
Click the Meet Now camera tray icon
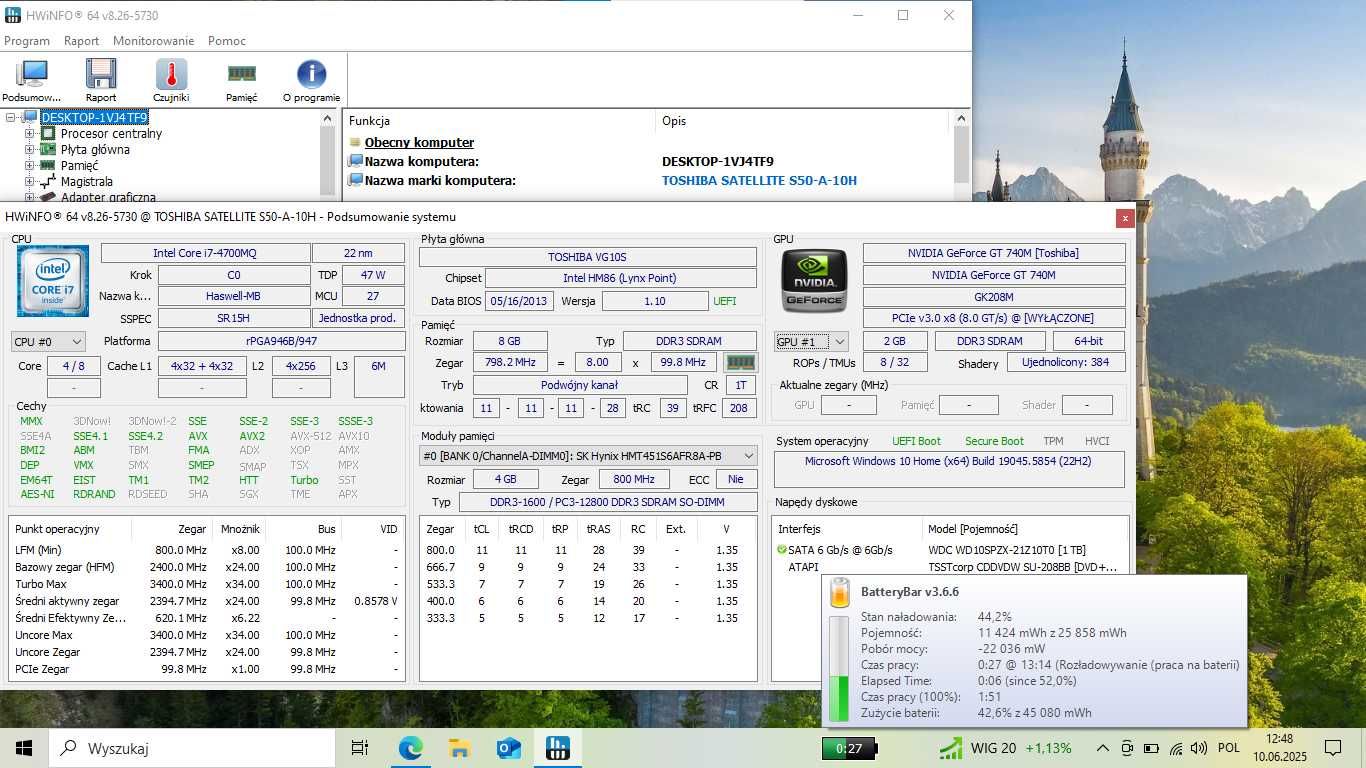[1127, 748]
